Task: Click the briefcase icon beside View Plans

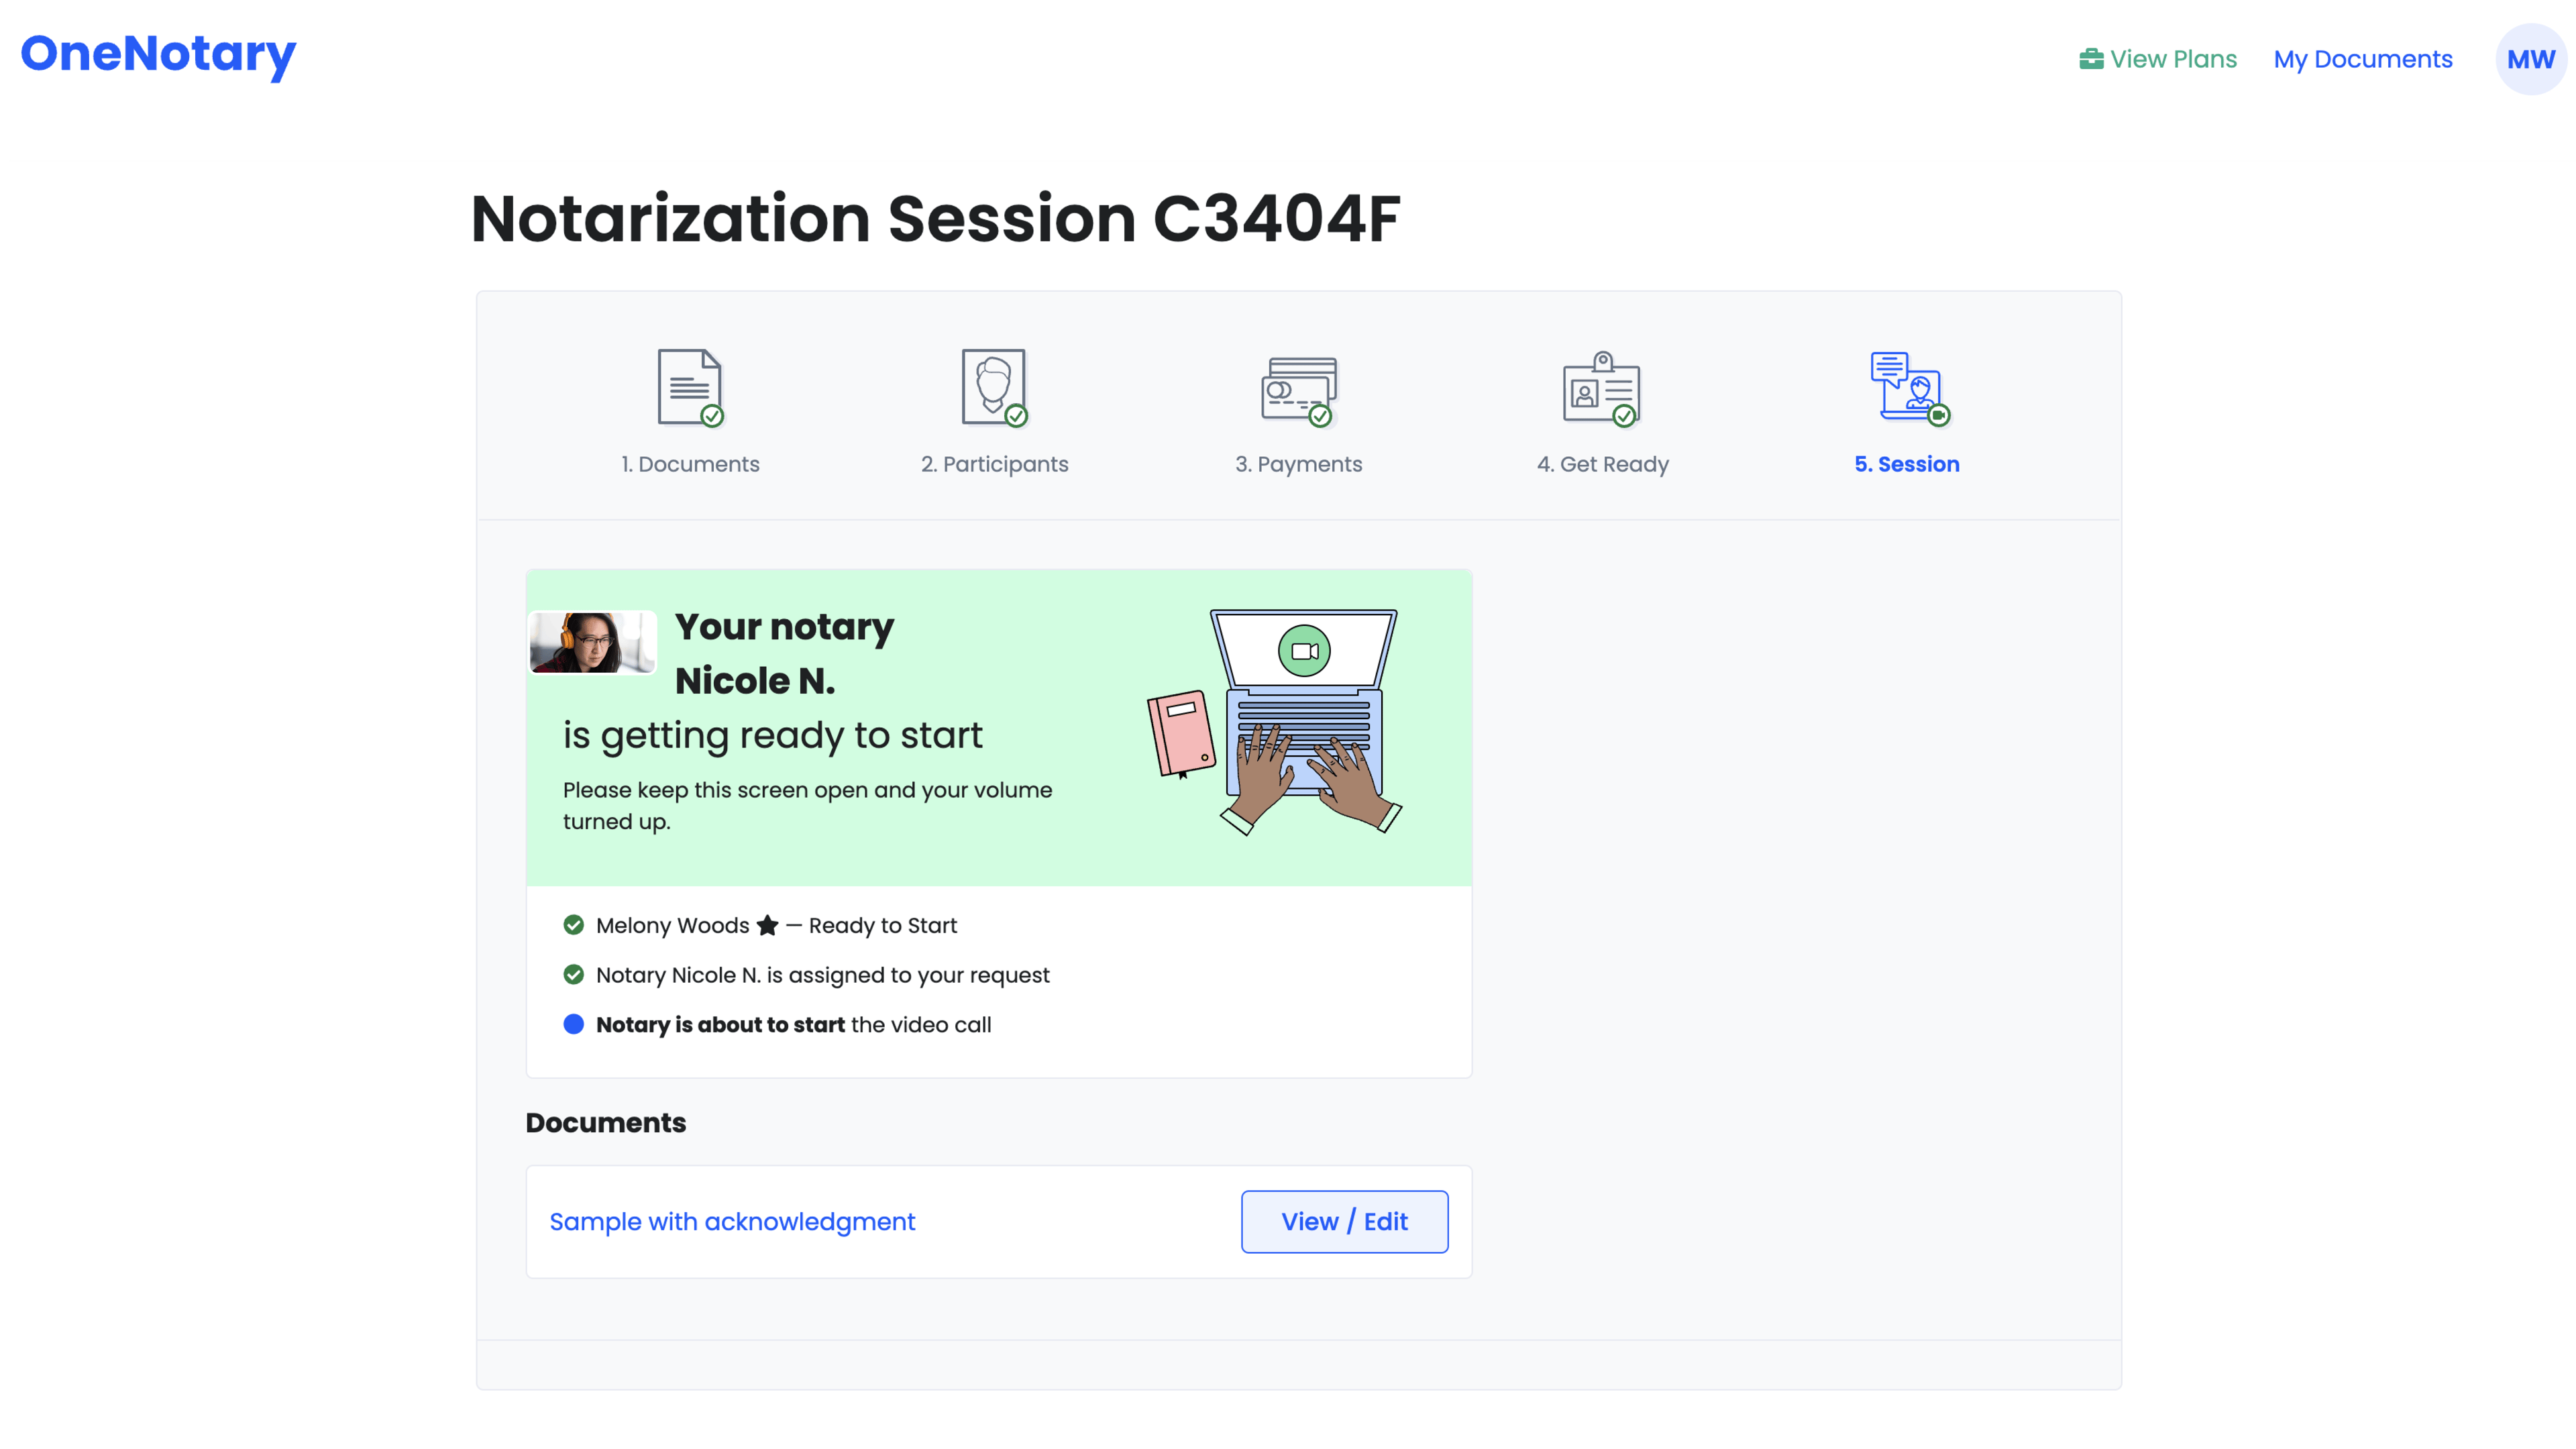Action: click(2091, 59)
